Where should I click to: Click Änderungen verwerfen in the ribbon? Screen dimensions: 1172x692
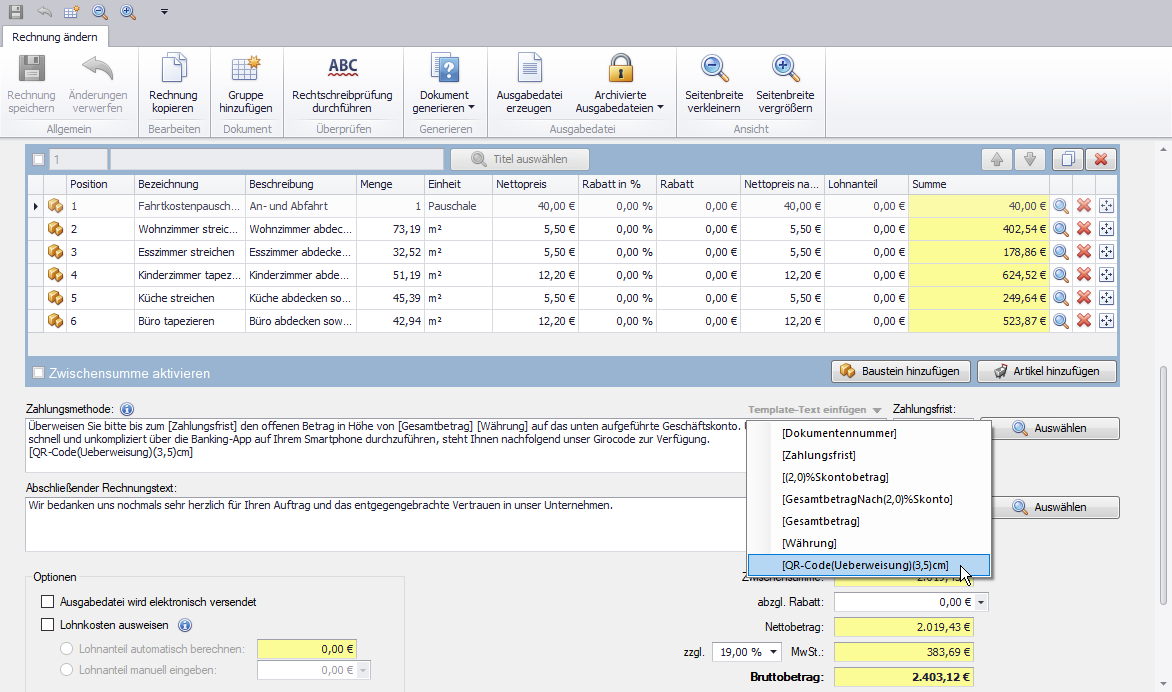[x=98, y=84]
